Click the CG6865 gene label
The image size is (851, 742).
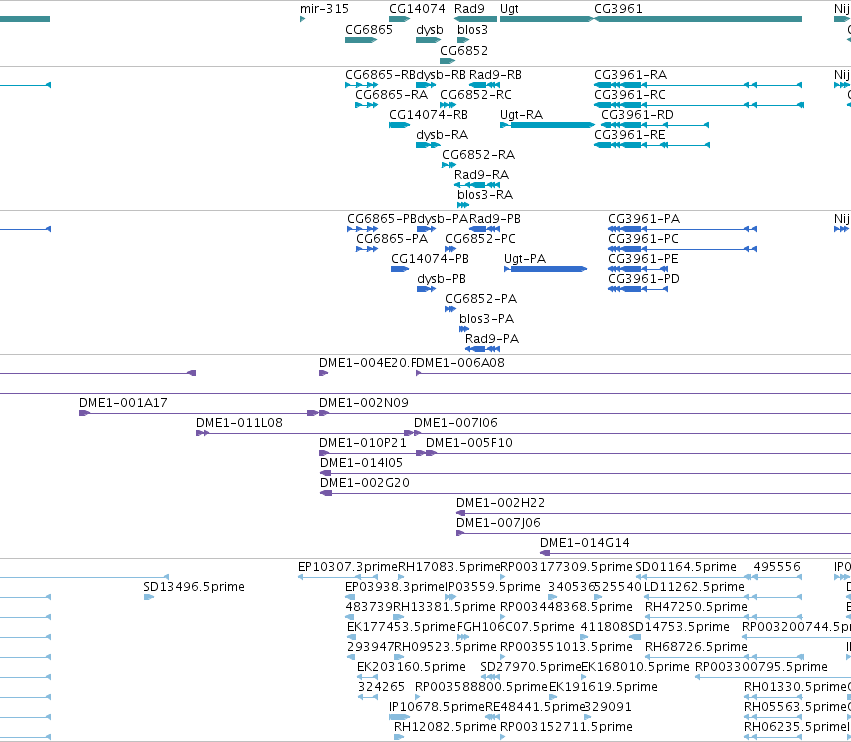coord(369,29)
